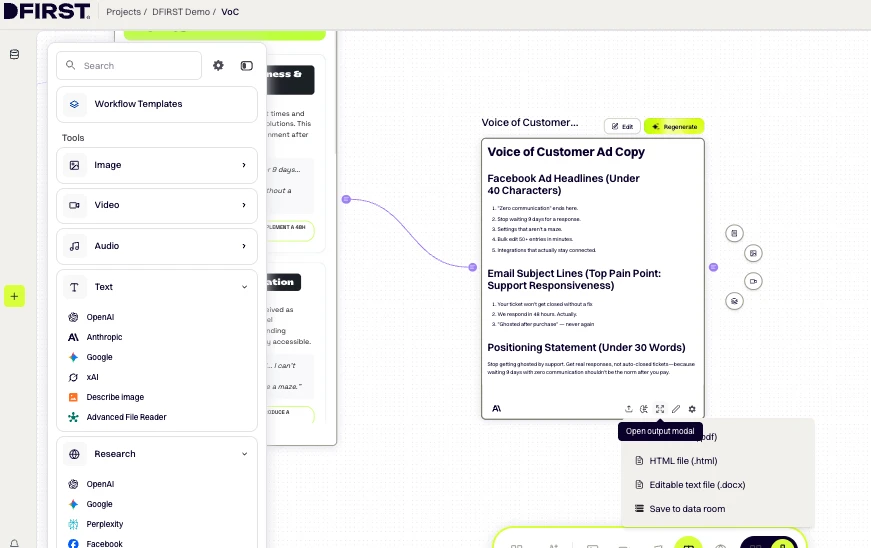The width and height of the screenshot is (871, 548).
Task: Click the Anthropic logo on node footer
Action: tap(497, 409)
